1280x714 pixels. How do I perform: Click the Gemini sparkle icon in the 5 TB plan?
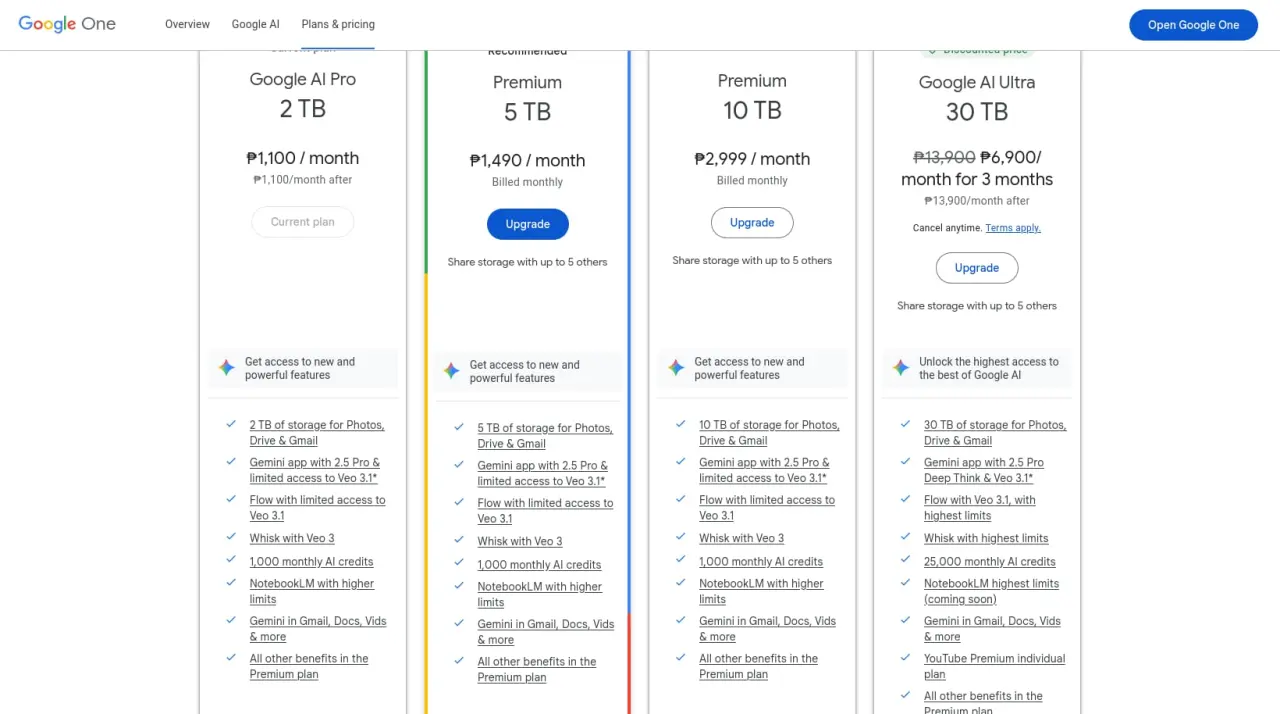tap(452, 371)
